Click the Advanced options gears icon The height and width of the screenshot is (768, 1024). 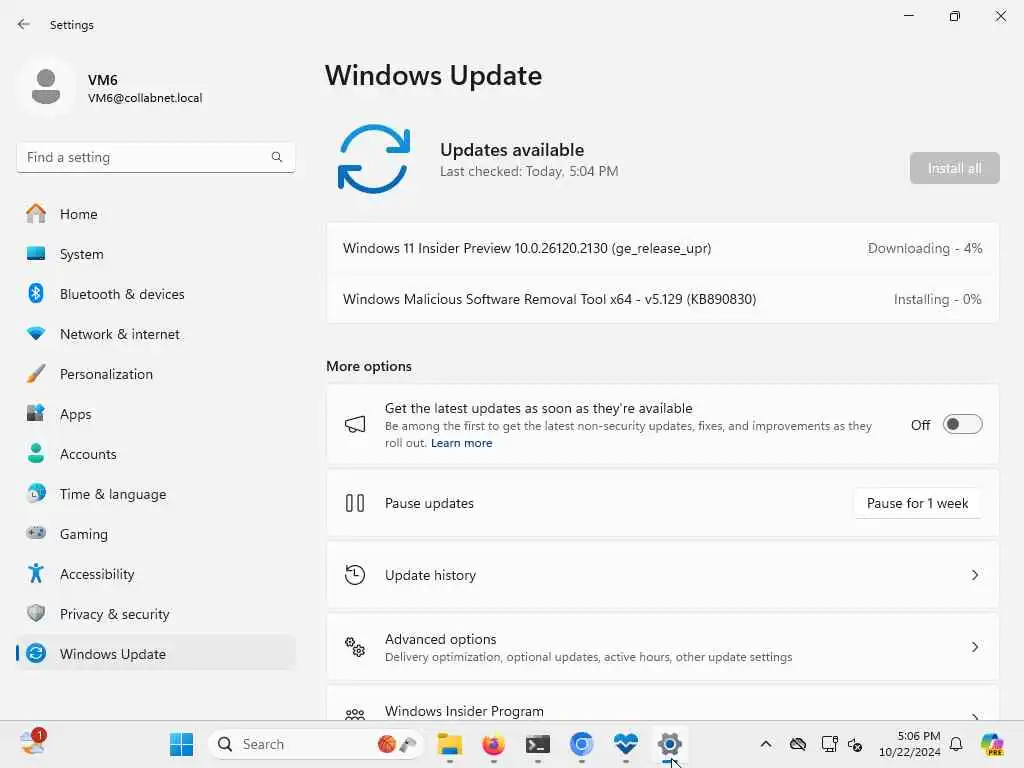tap(355, 647)
